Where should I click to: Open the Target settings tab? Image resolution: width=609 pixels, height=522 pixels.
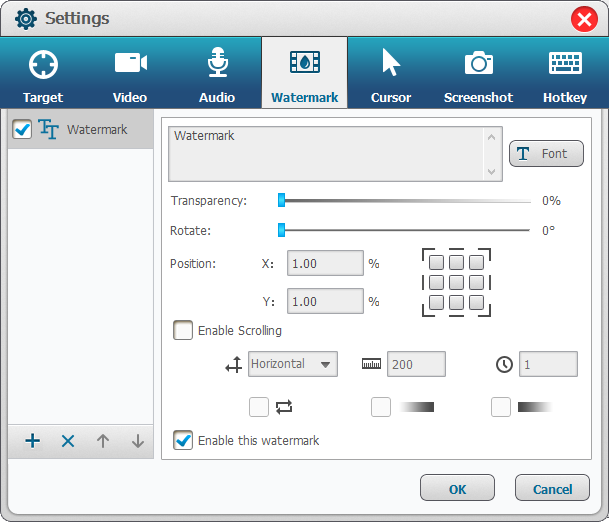pos(43,75)
